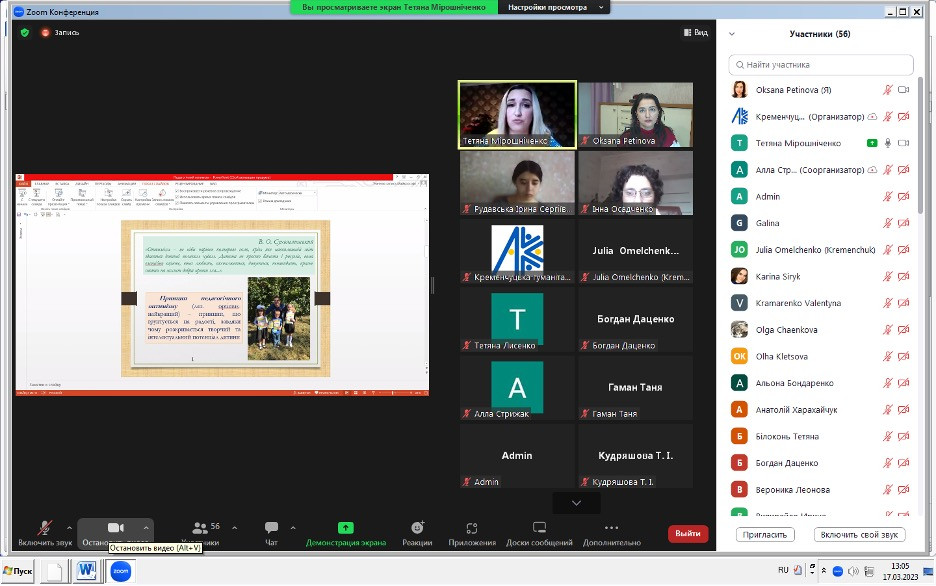Select Алла Стрижак tile
This screenshot has height=586, width=936.
pos(517,388)
